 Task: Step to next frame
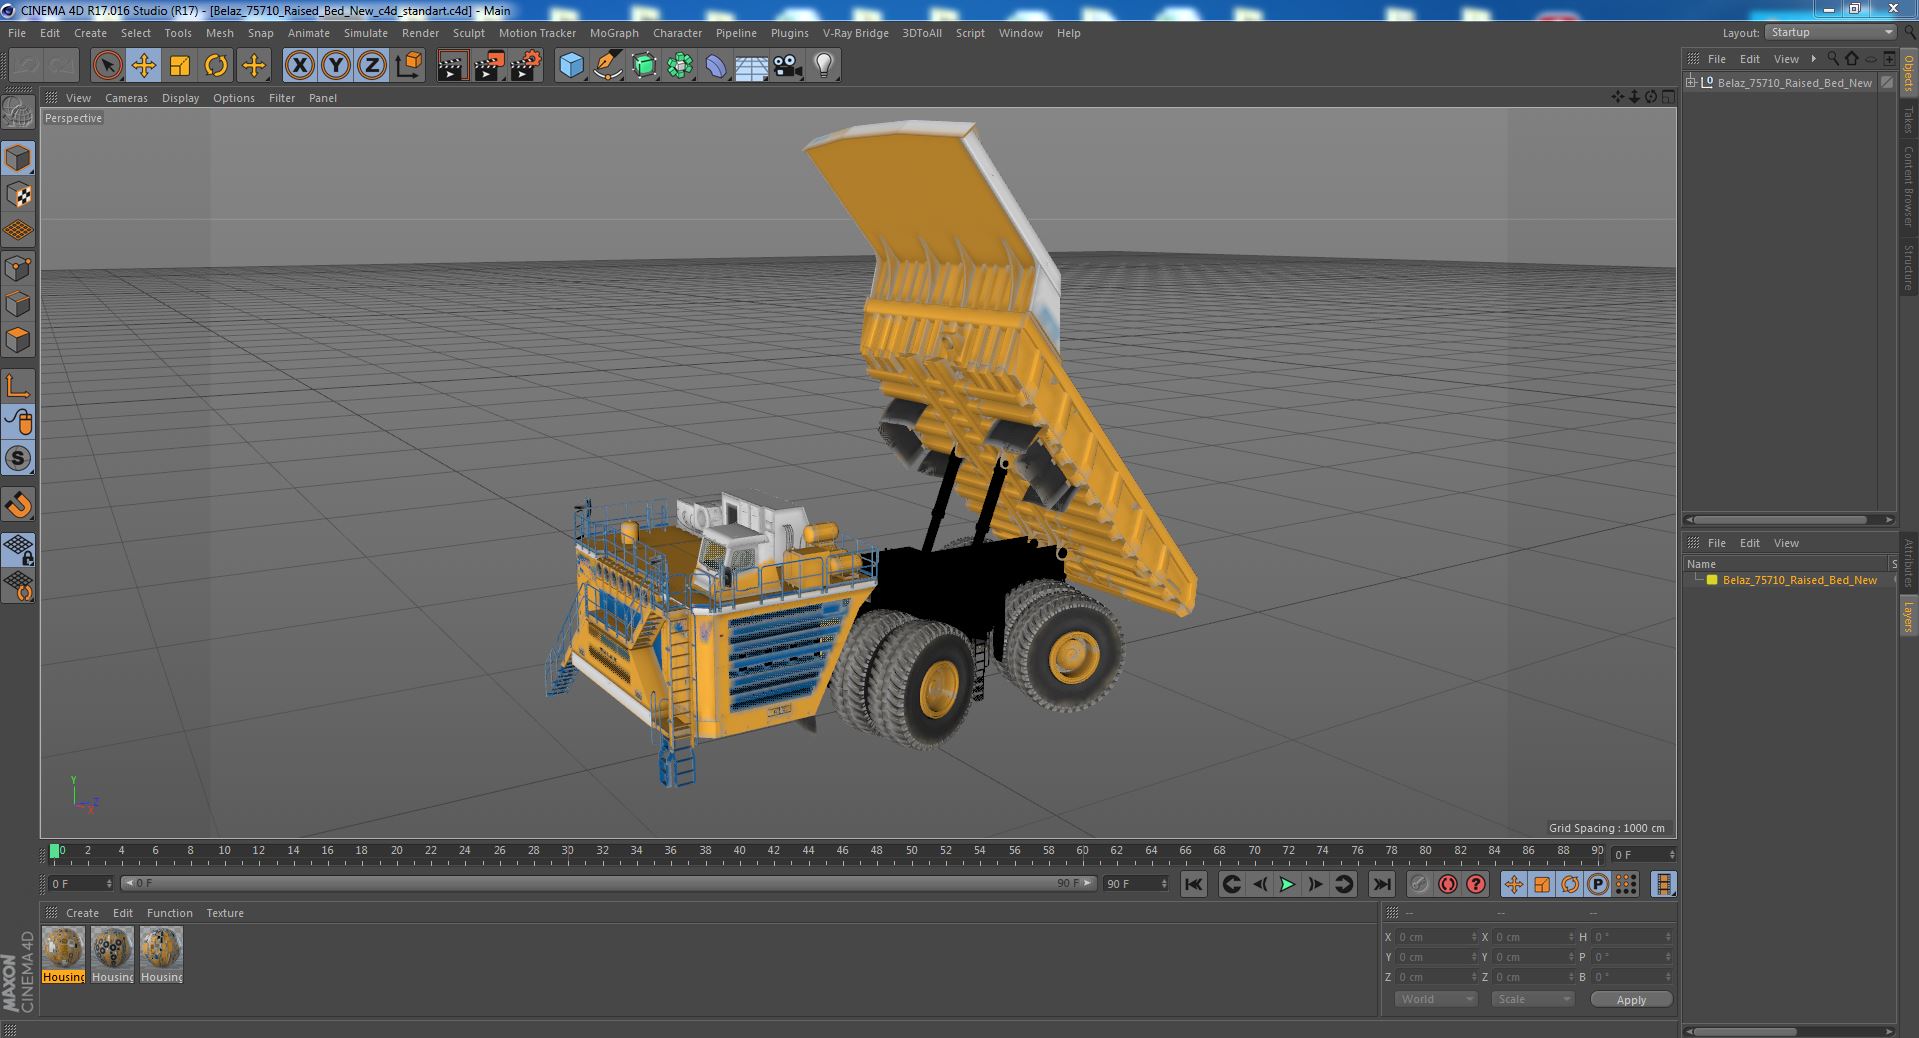click(1316, 884)
